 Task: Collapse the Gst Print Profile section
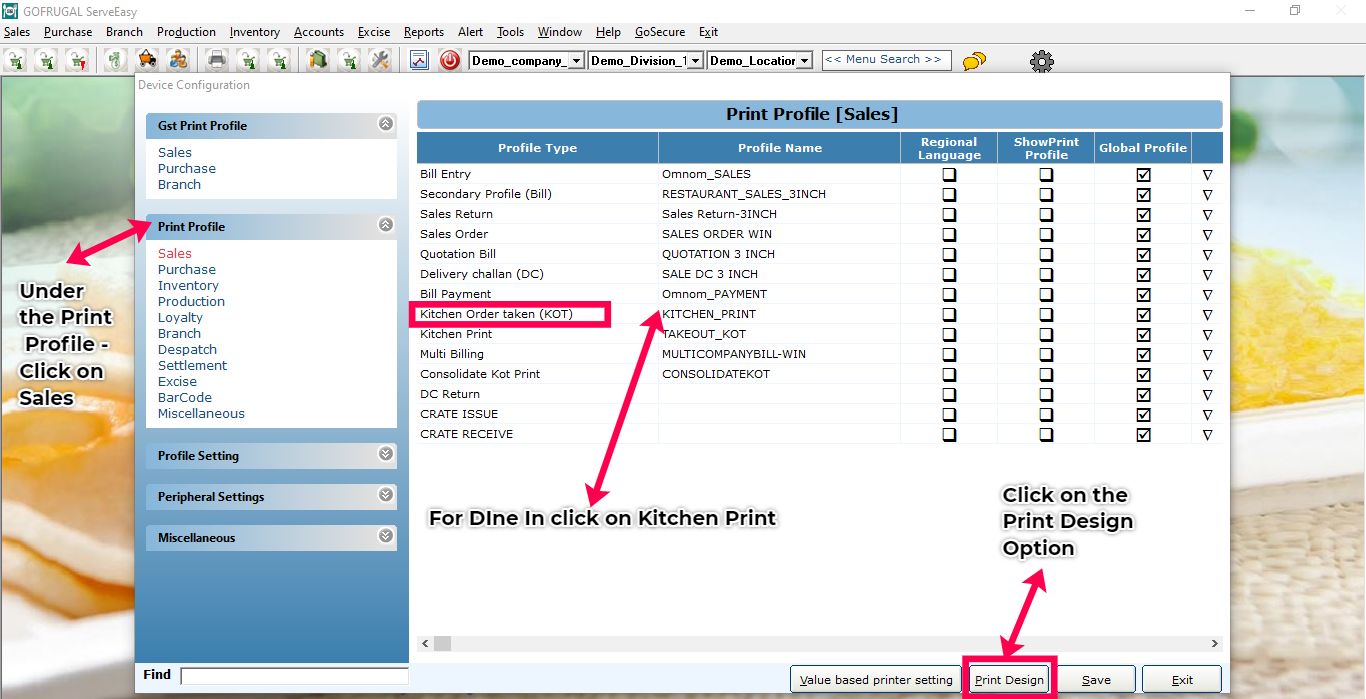[x=386, y=124]
